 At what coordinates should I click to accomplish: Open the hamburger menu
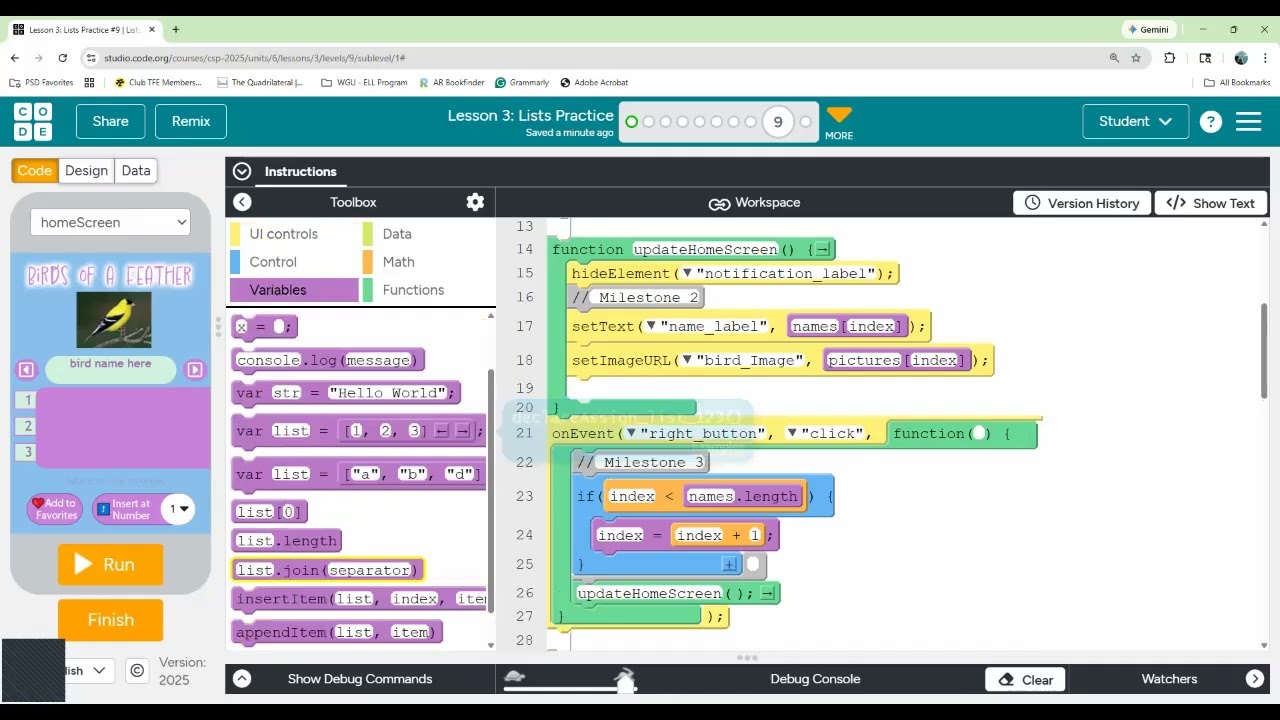pos(1248,122)
